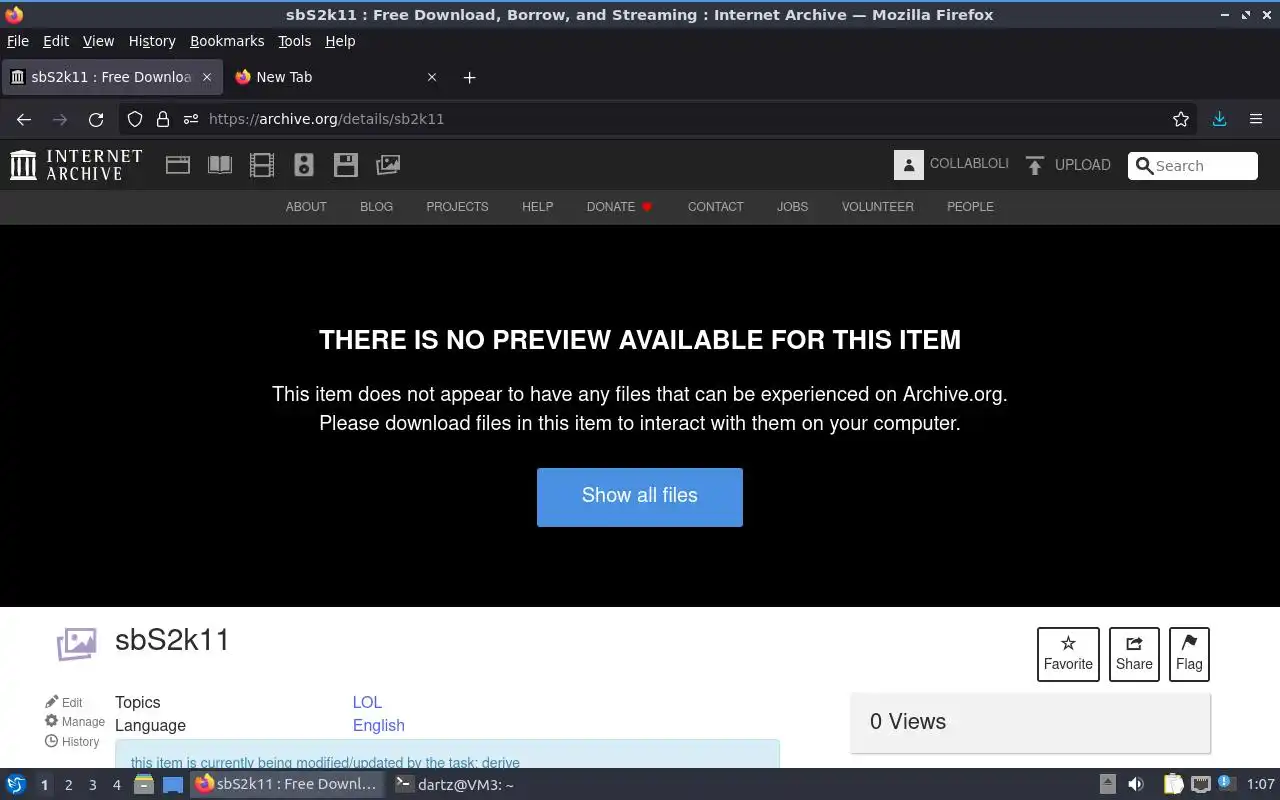Open the BLOG link

(376, 207)
